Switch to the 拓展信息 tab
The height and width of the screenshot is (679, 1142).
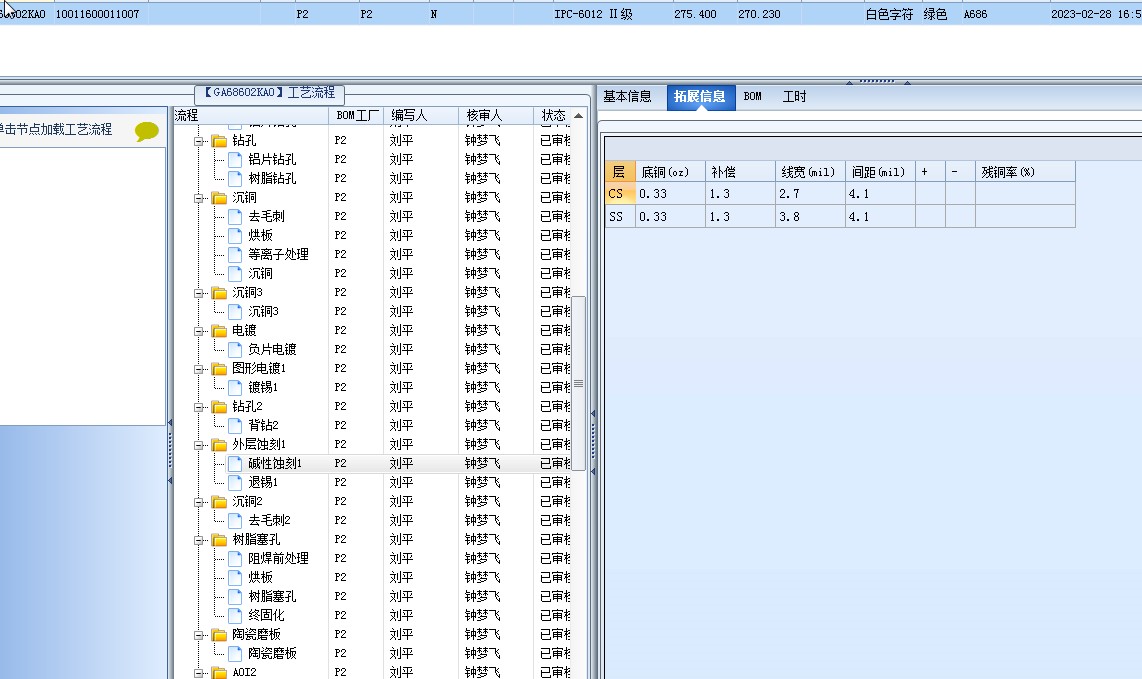click(699, 96)
